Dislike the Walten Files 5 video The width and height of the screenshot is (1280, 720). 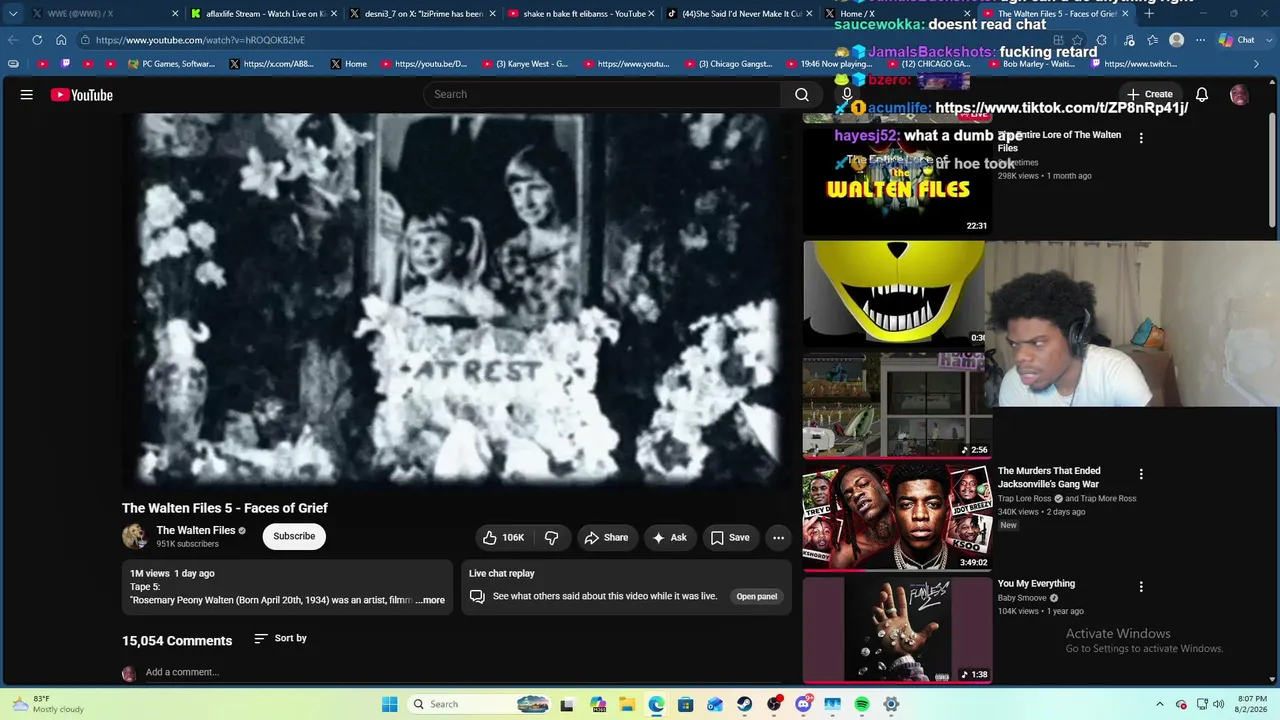pos(551,538)
